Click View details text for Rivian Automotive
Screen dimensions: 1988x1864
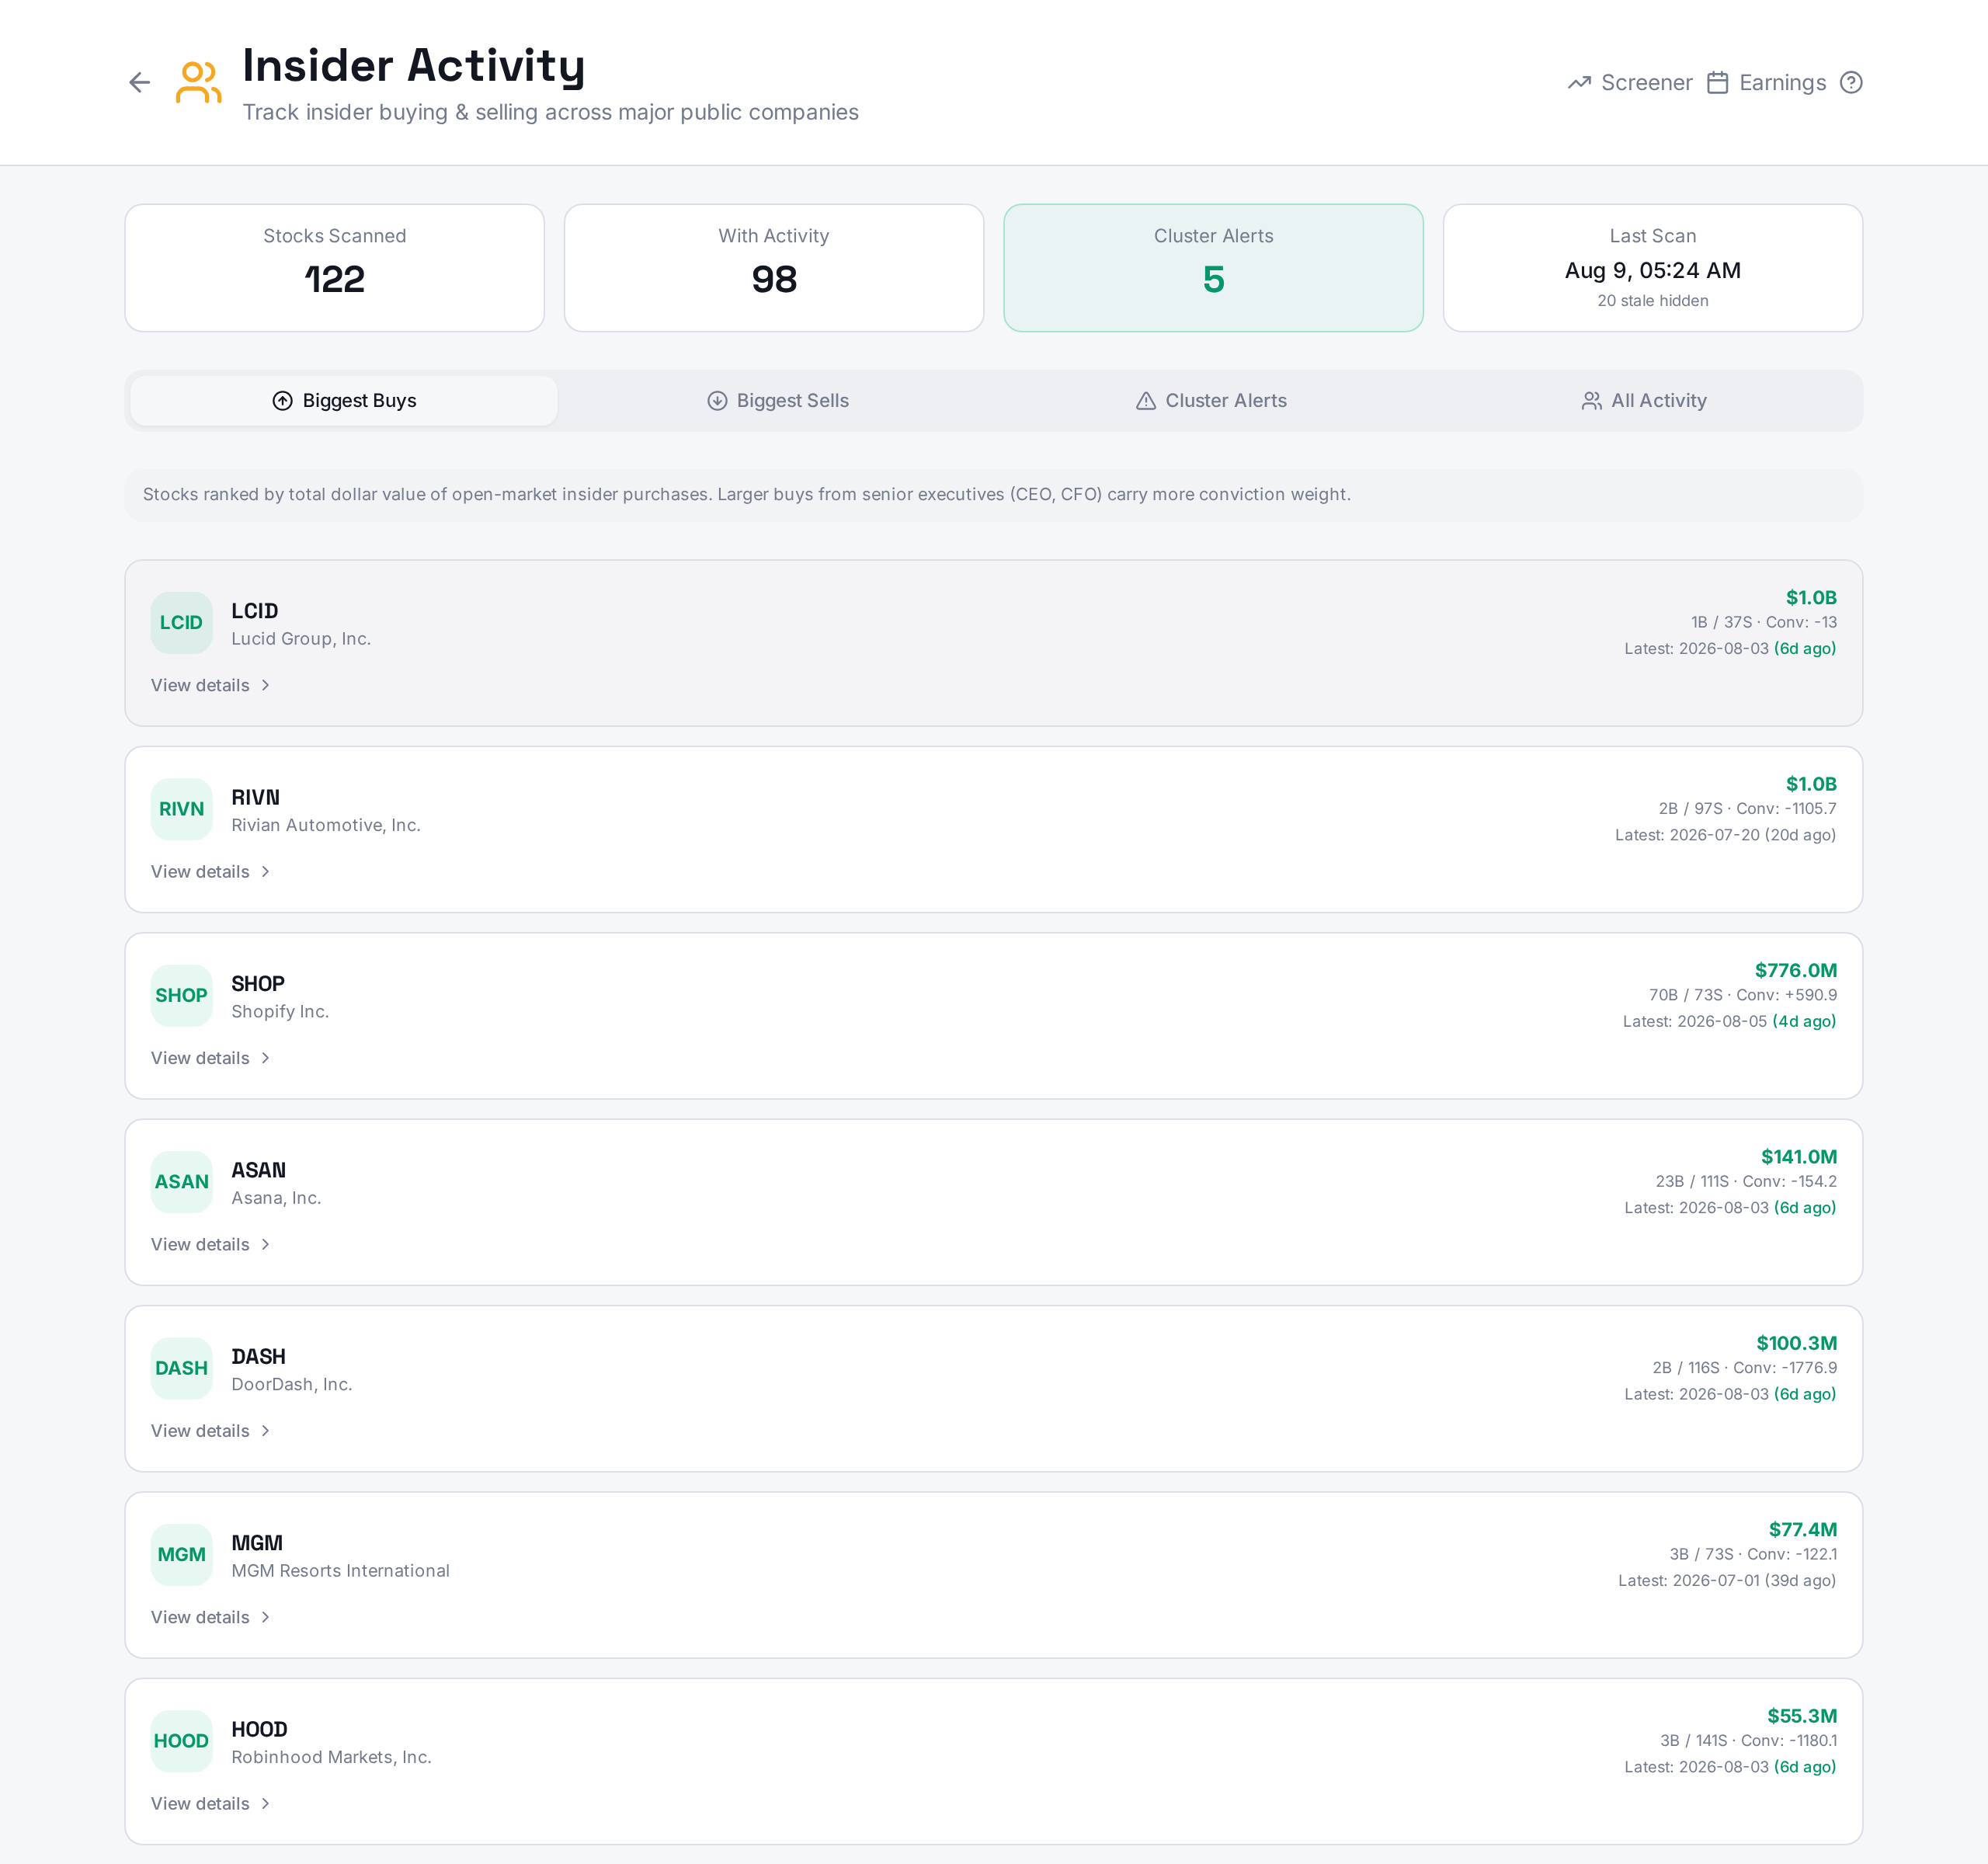tap(200, 872)
